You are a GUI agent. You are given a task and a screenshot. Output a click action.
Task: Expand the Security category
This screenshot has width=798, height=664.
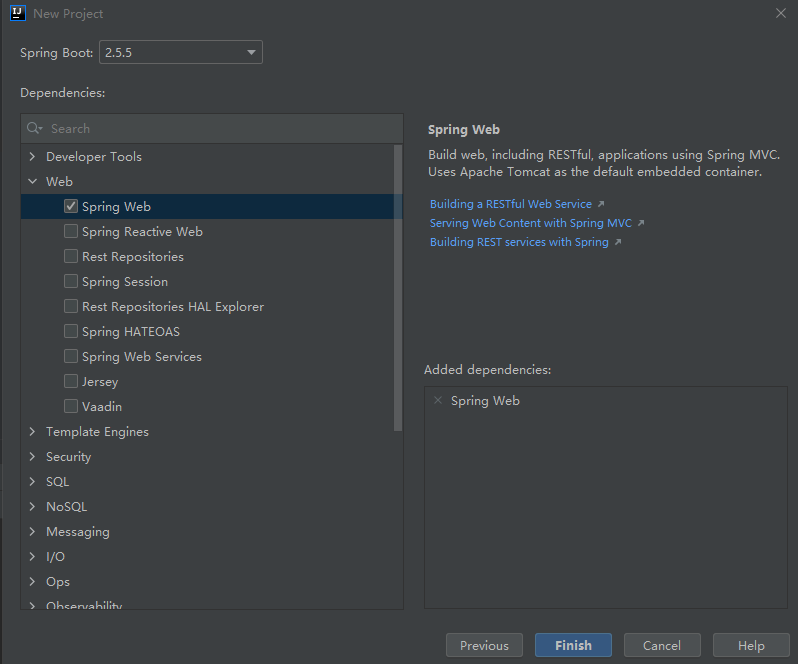tap(33, 456)
